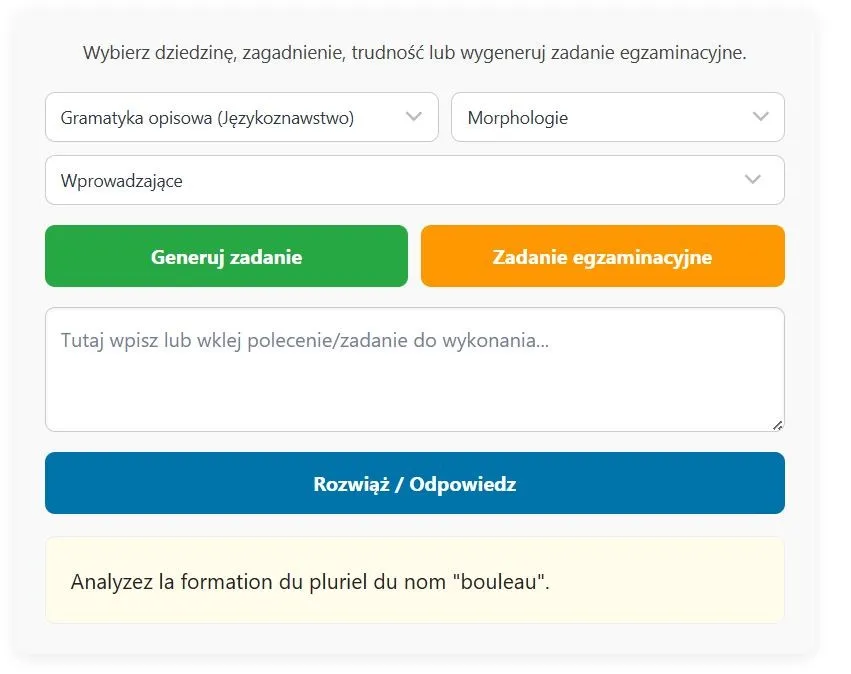Screen dimensions: 851x674
Task: Click the orange Zadanie egzaminacyjne button
Action: (x=602, y=257)
